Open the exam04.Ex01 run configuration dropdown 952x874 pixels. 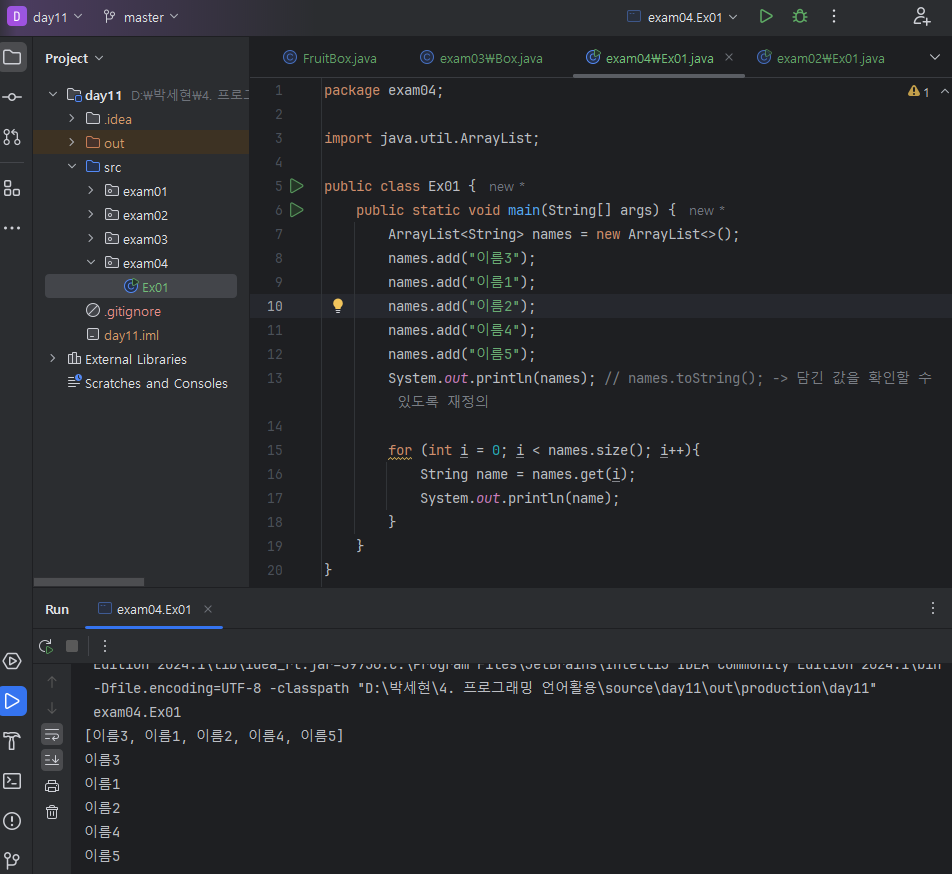tap(682, 17)
